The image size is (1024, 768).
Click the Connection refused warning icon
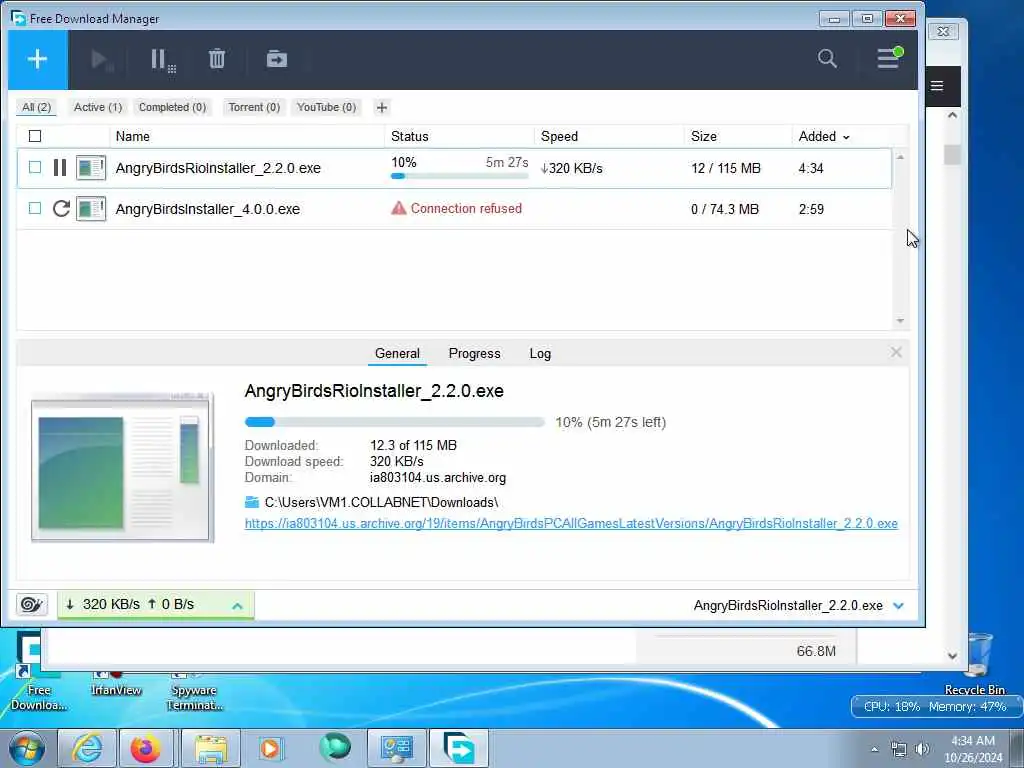398,208
